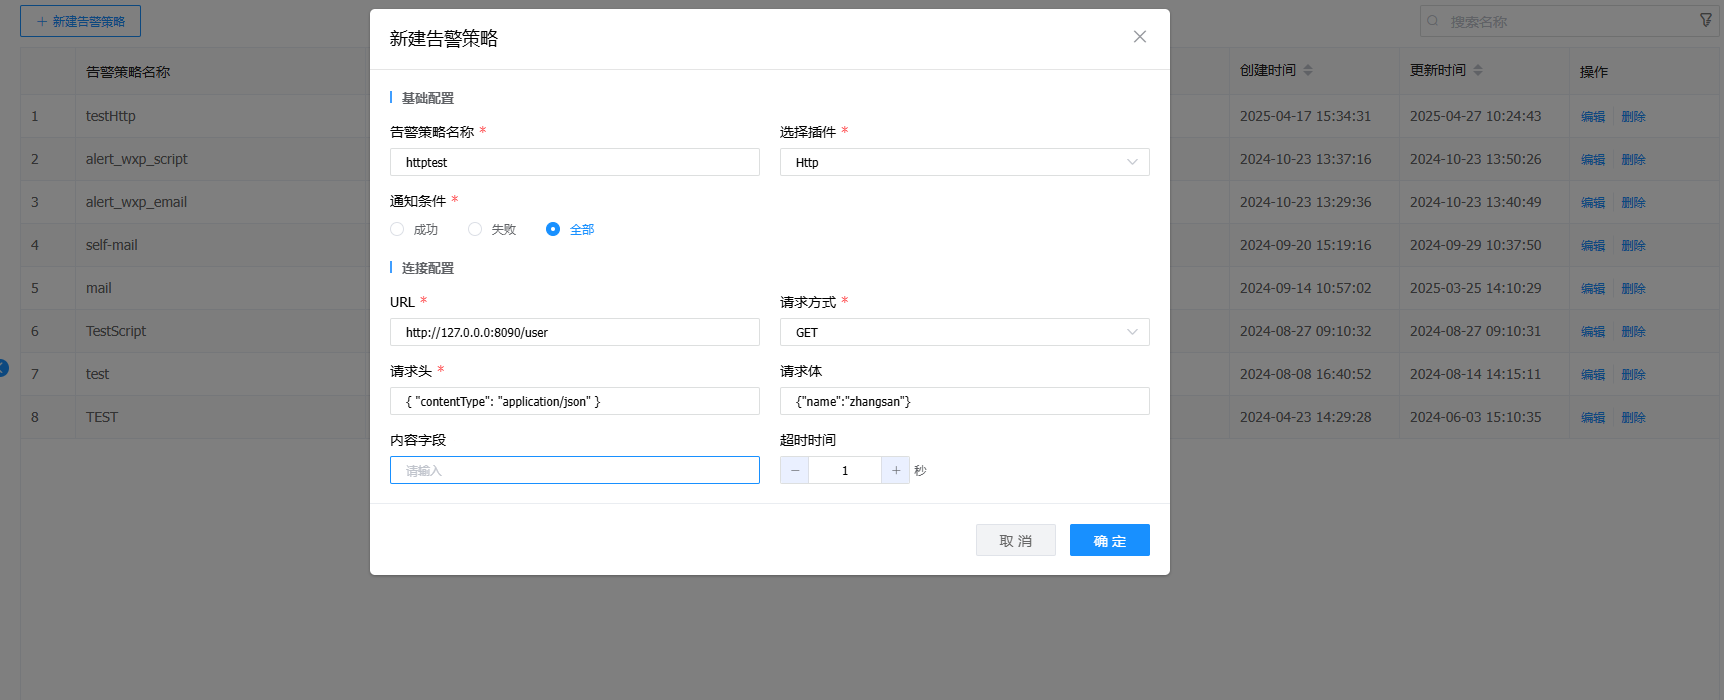Sort by 创建时间 column arrows
1724x700 pixels.
click(x=1308, y=70)
